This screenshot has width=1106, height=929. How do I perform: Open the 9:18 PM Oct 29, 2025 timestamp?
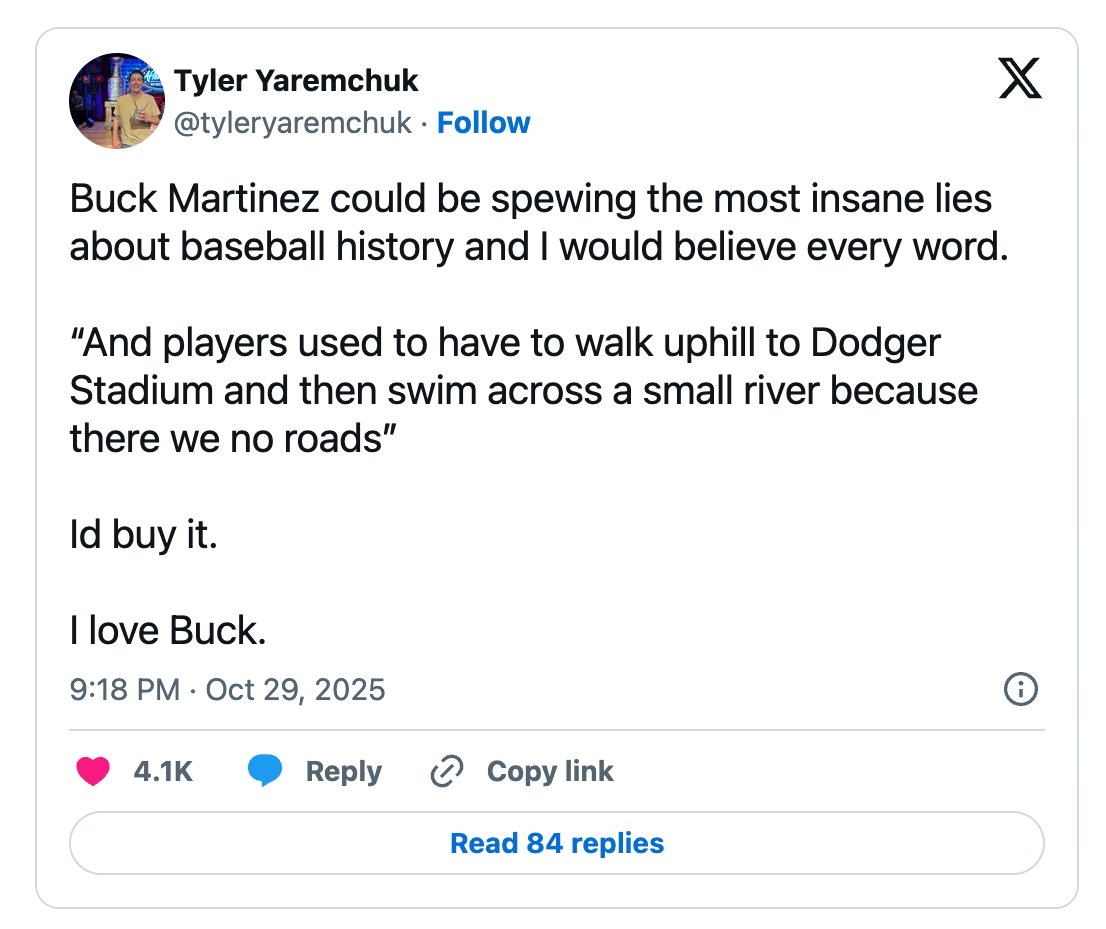click(x=227, y=690)
